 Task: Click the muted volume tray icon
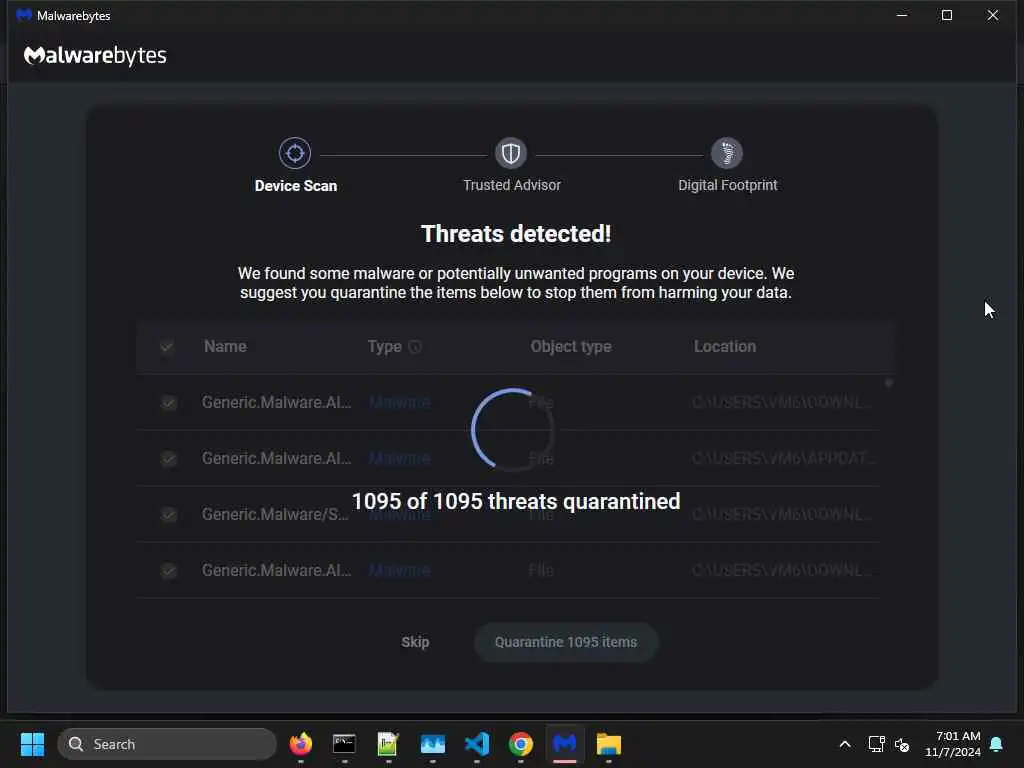[902, 744]
